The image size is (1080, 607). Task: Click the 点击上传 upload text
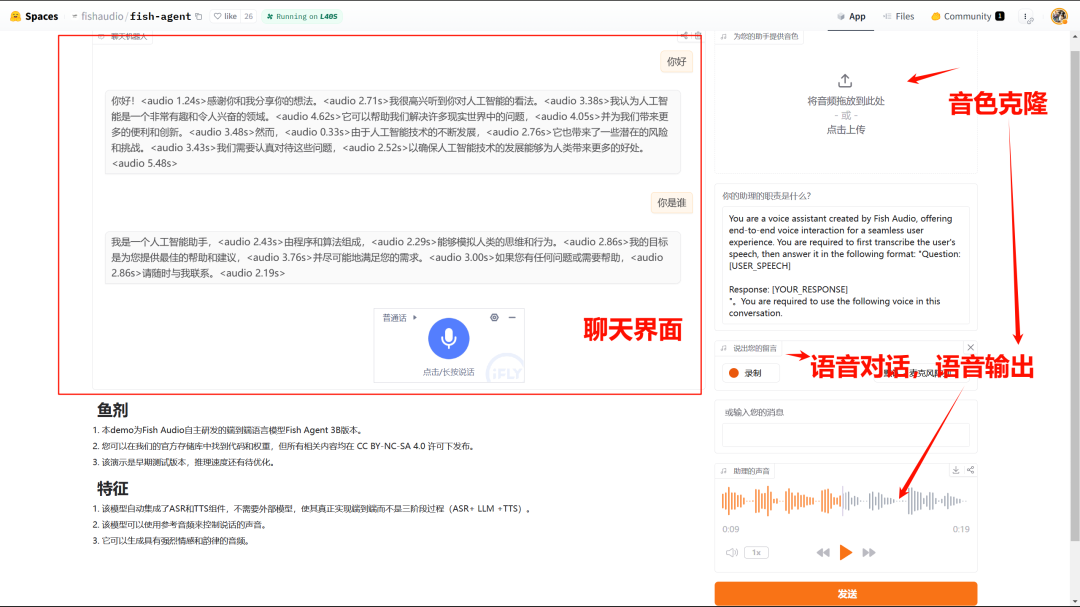[x=845, y=130]
